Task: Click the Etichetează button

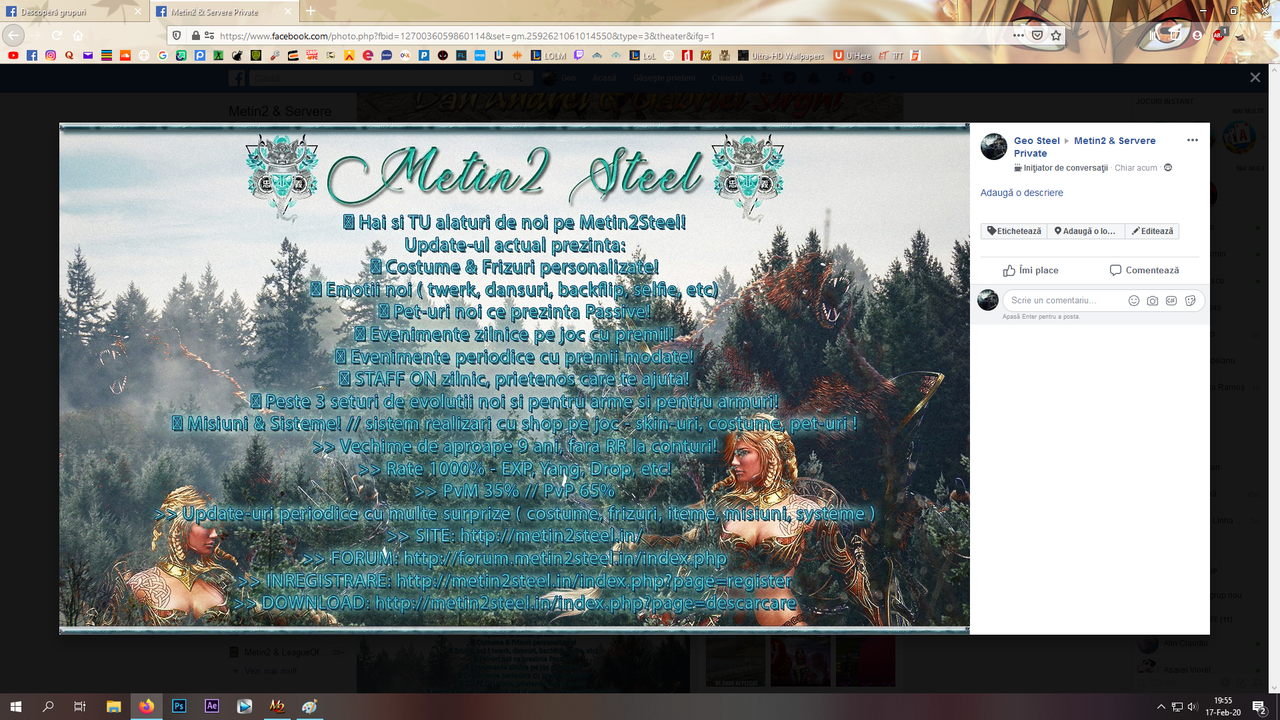Action: coord(1014,231)
